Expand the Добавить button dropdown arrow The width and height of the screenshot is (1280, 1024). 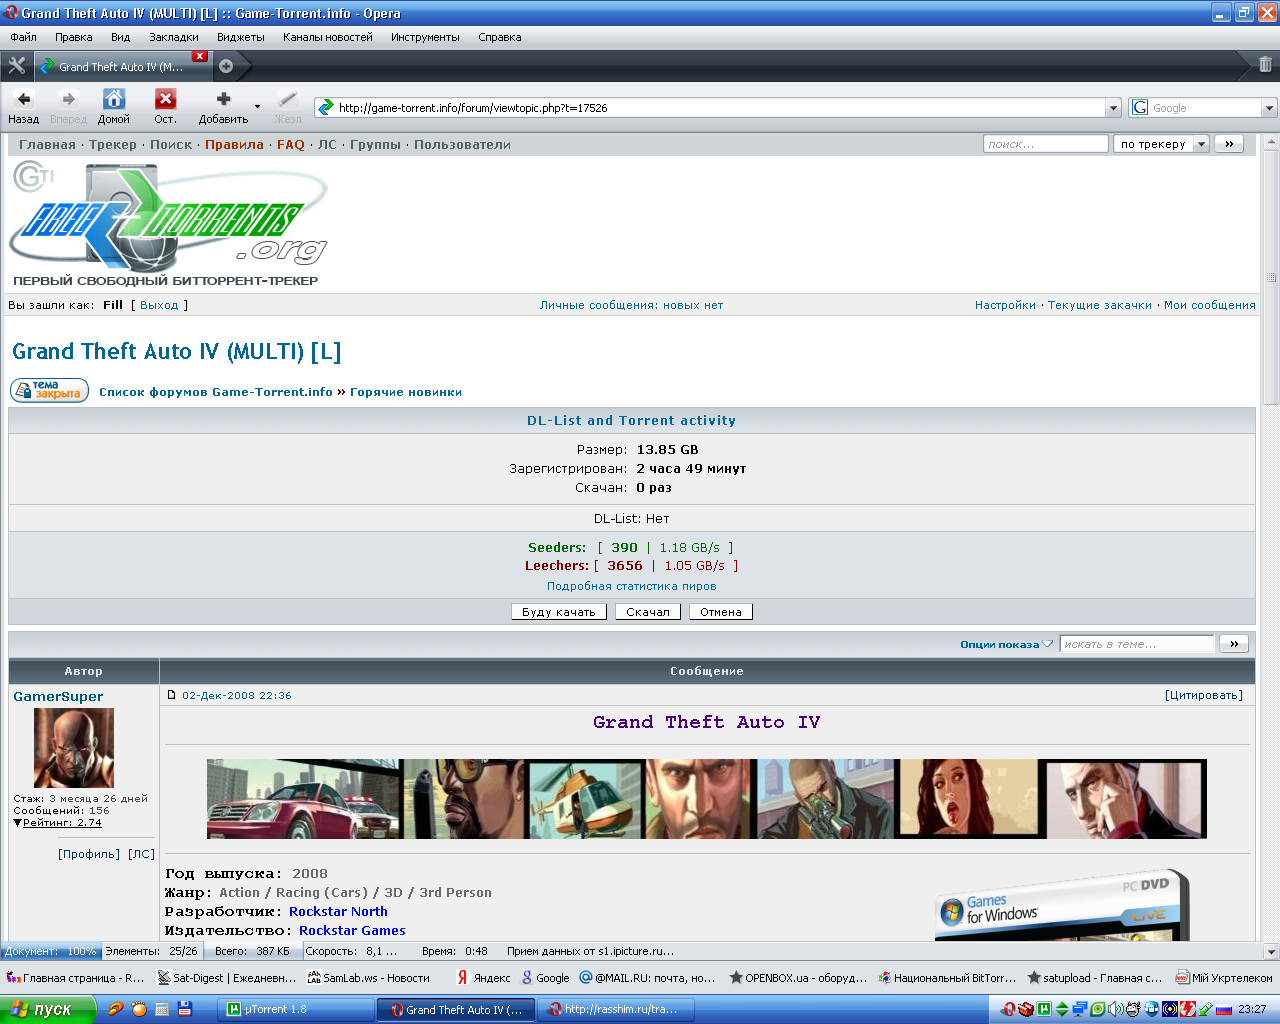tap(257, 106)
